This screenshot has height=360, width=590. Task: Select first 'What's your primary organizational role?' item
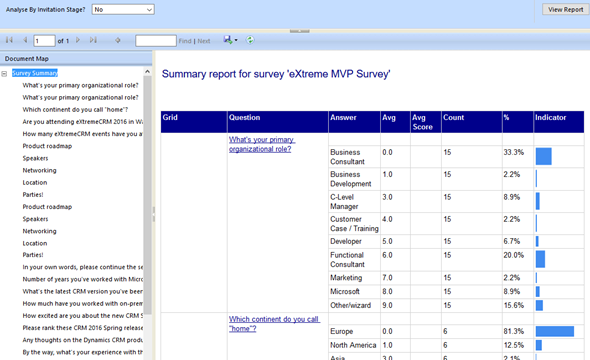click(x=80, y=85)
